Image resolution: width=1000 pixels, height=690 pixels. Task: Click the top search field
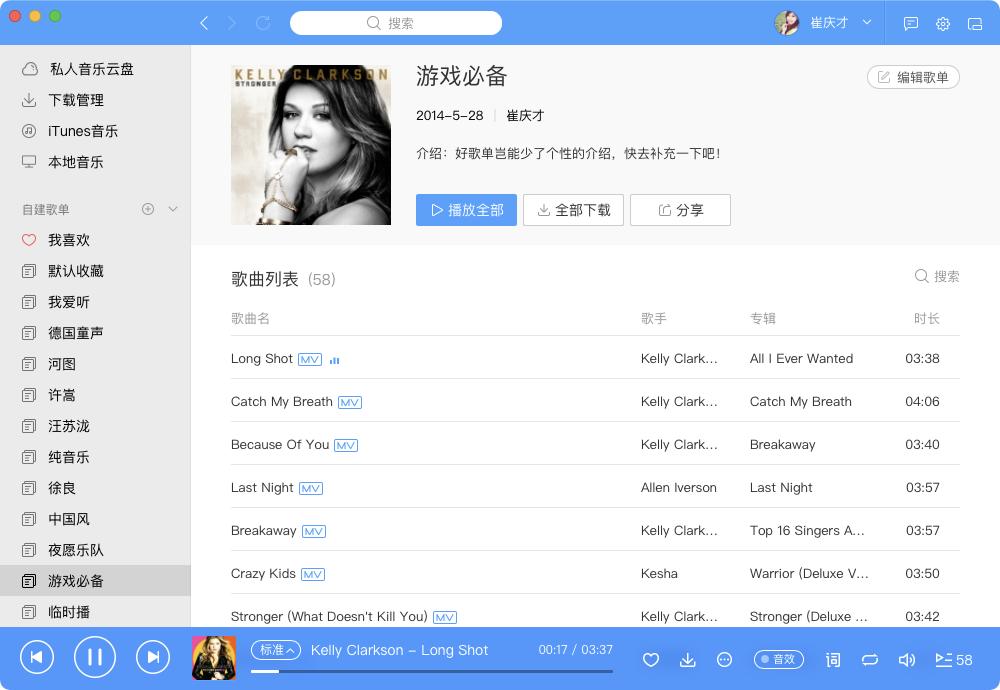[x=395, y=23]
